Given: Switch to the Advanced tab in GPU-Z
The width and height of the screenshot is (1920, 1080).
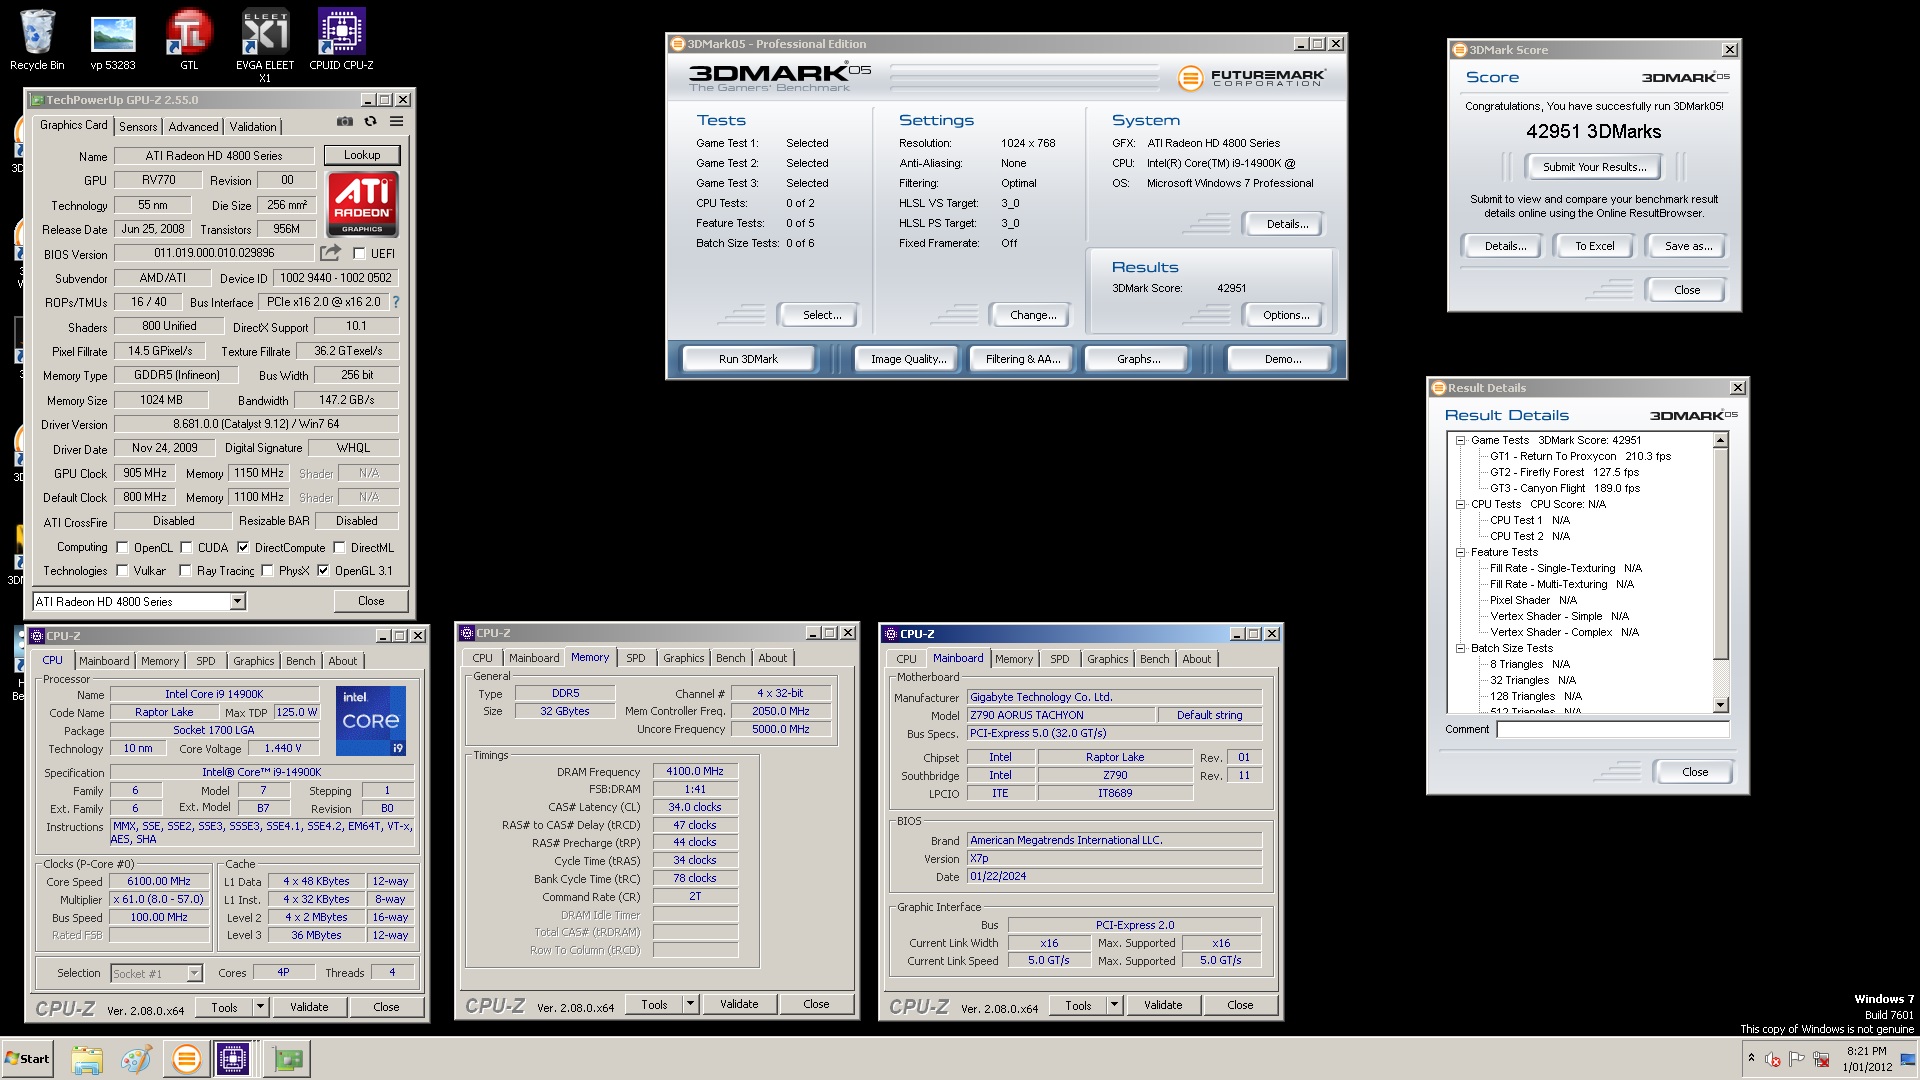Looking at the screenshot, I should point(193,127).
